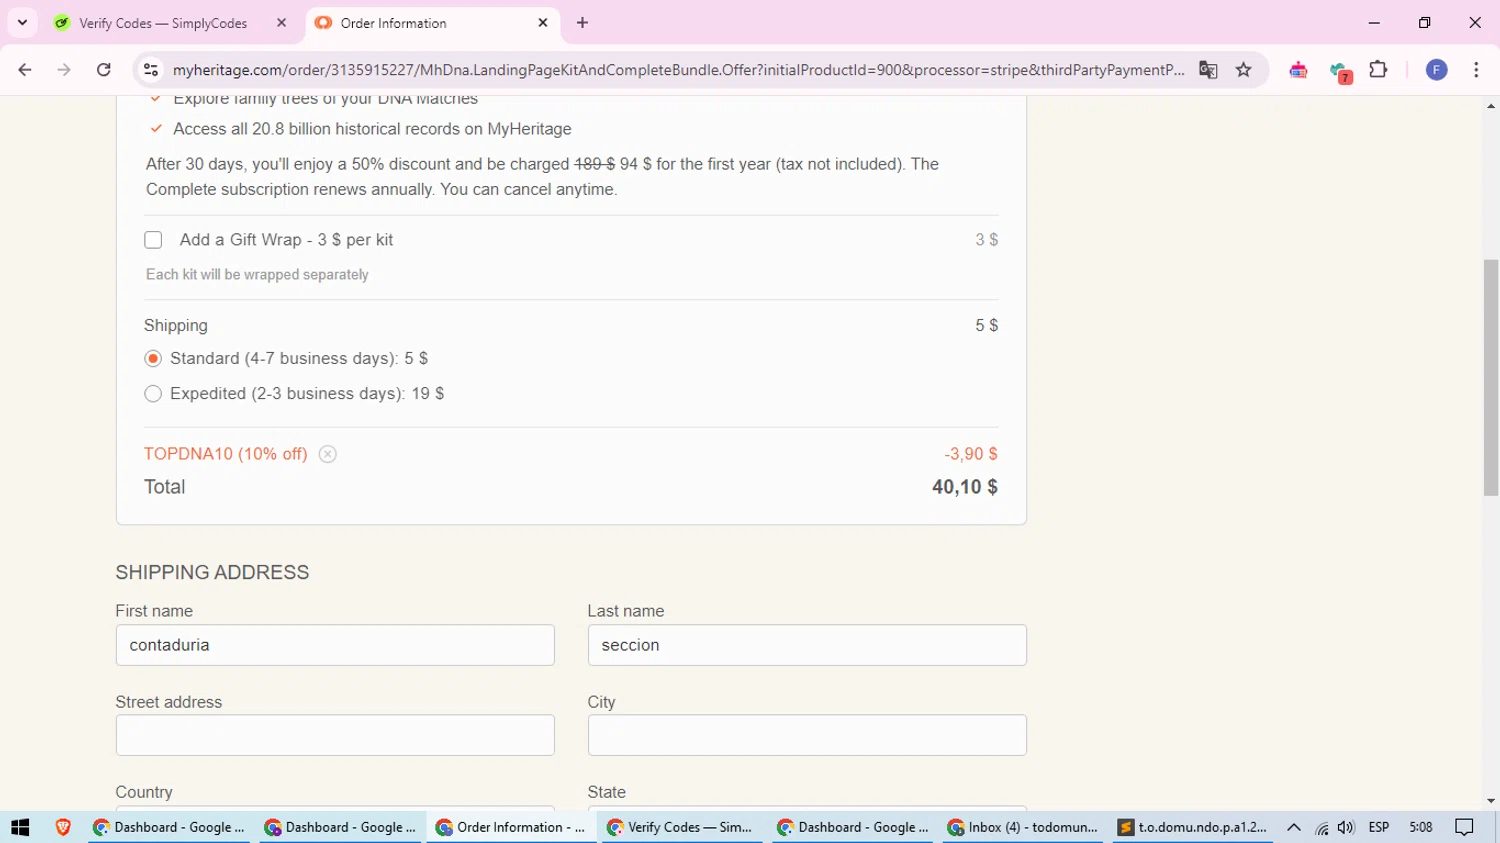Click the TOPDNA10 (10% off) label
1500x843 pixels.
click(226, 454)
